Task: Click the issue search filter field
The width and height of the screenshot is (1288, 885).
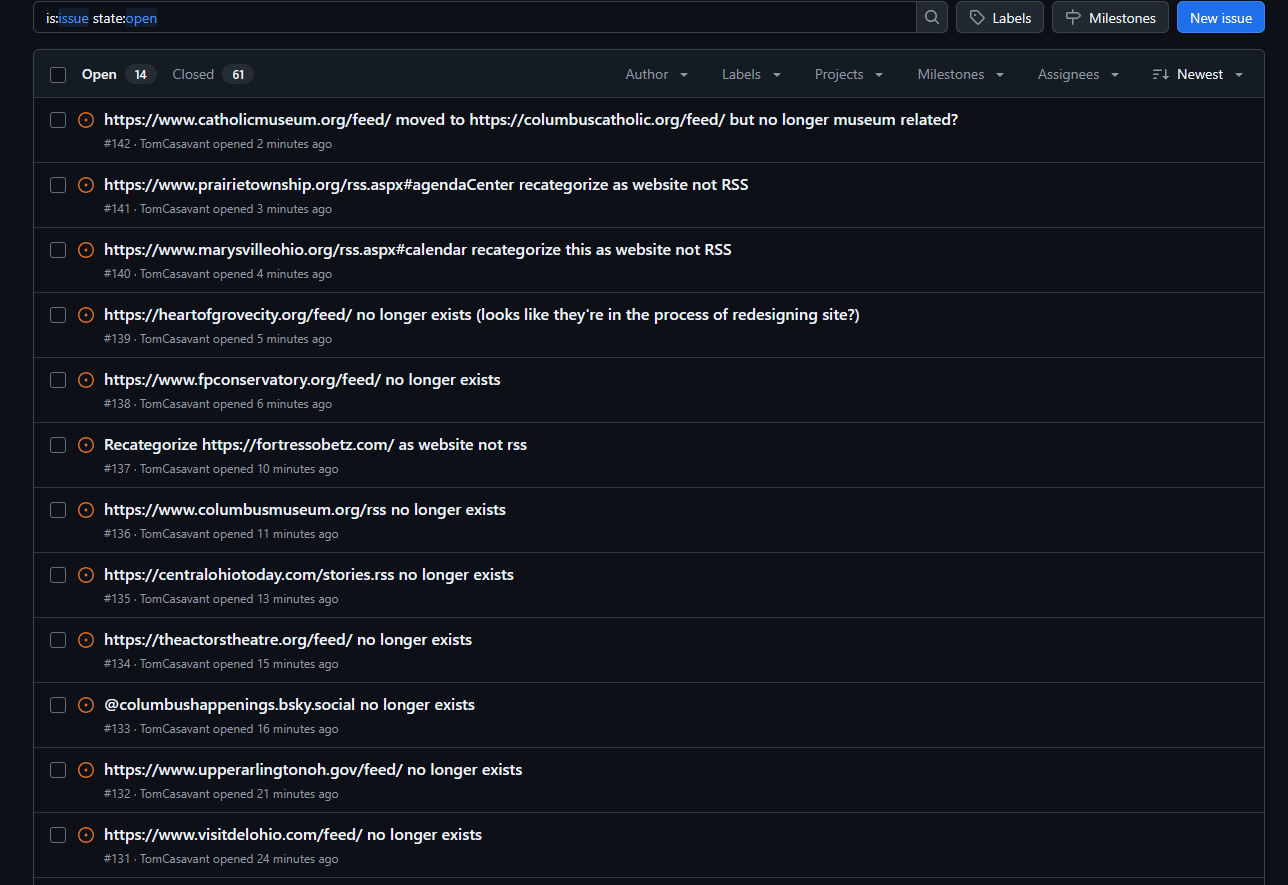Action: (475, 18)
